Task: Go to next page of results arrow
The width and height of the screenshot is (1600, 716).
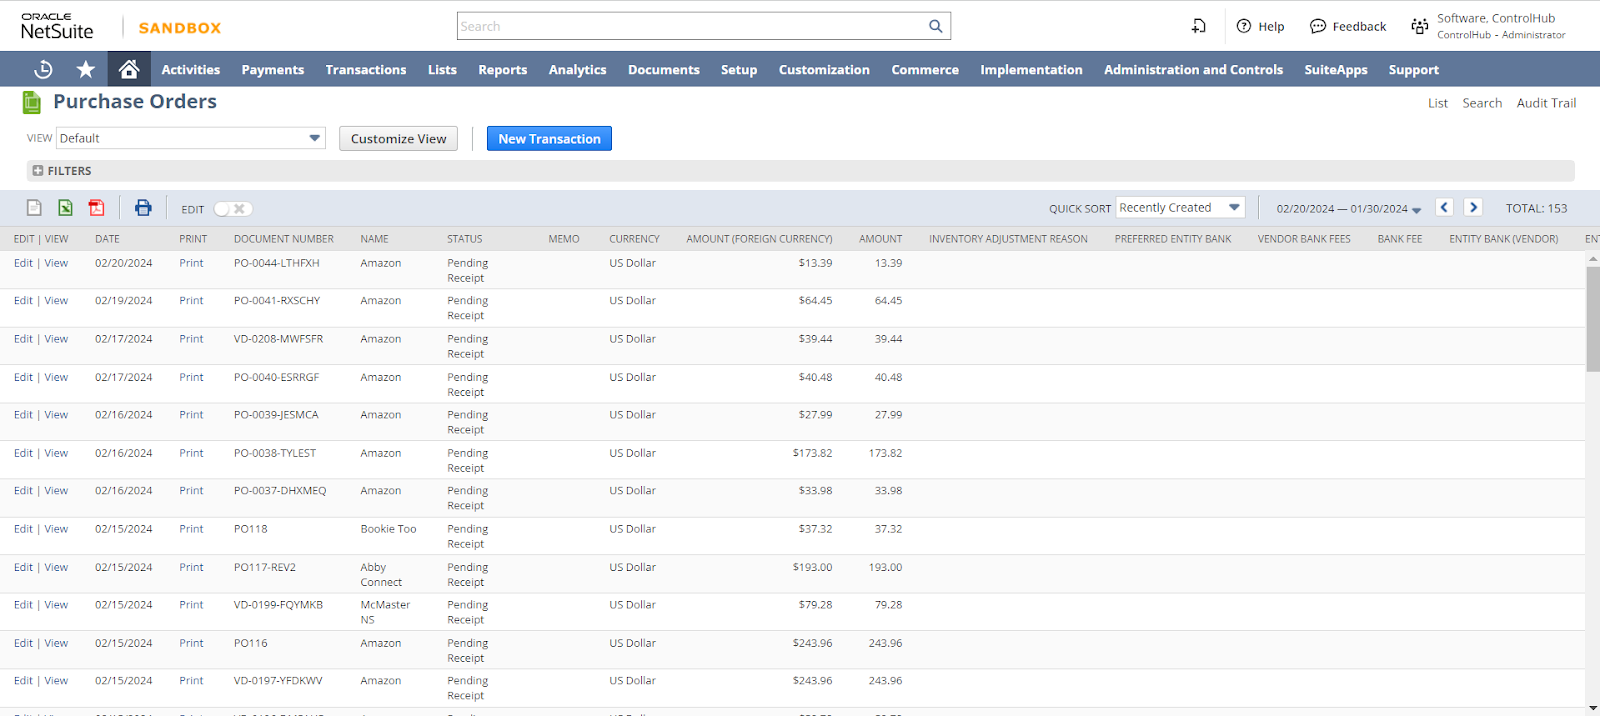Action: (1473, 207)
